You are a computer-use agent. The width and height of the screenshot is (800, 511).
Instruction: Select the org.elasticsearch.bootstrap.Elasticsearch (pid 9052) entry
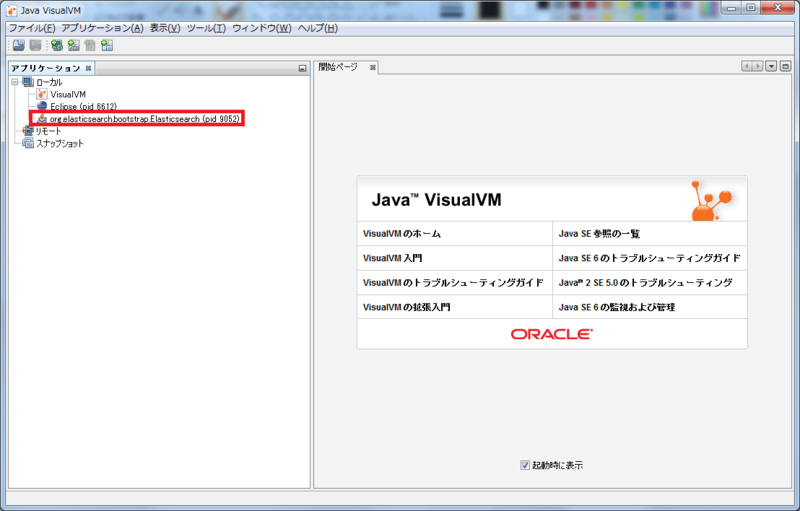pos(144,119)
